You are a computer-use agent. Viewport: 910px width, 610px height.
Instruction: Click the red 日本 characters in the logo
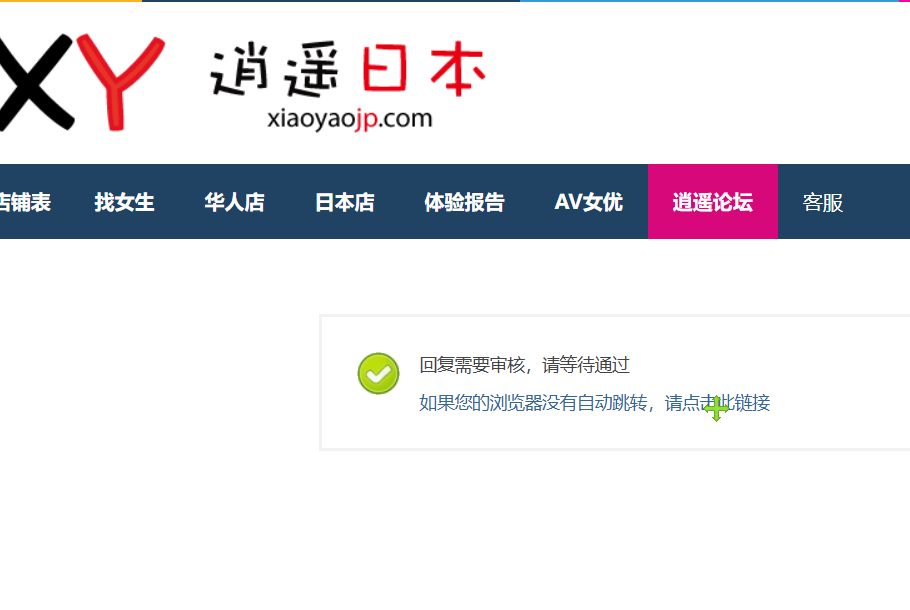click(x=423, y=71)
